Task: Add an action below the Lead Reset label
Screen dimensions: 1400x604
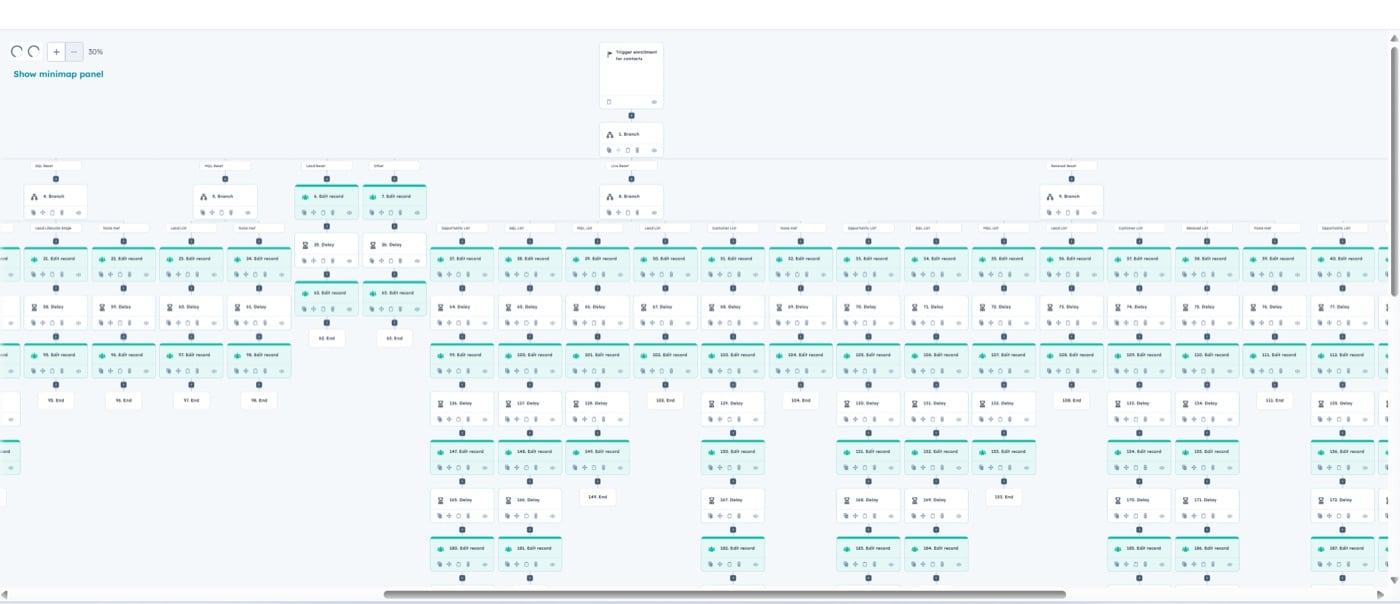Action: (x=326, y=178)
